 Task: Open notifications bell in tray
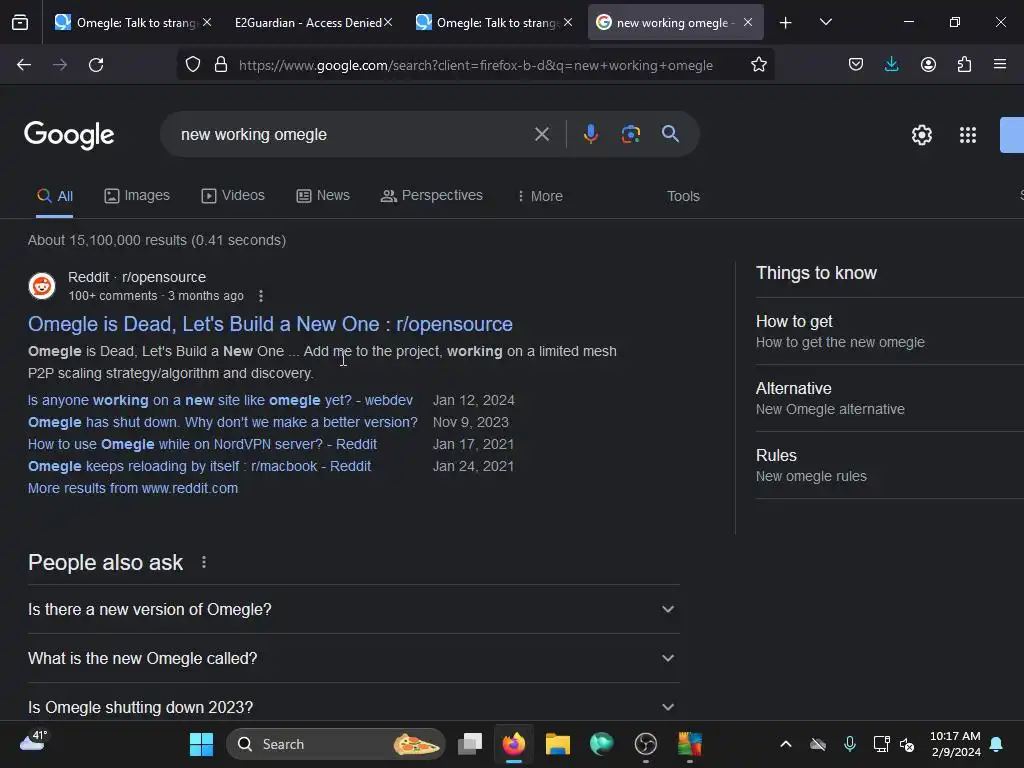coord(996,744)
